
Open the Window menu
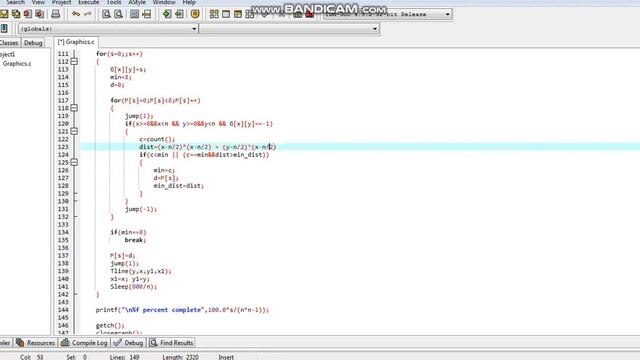click(164, 2)
